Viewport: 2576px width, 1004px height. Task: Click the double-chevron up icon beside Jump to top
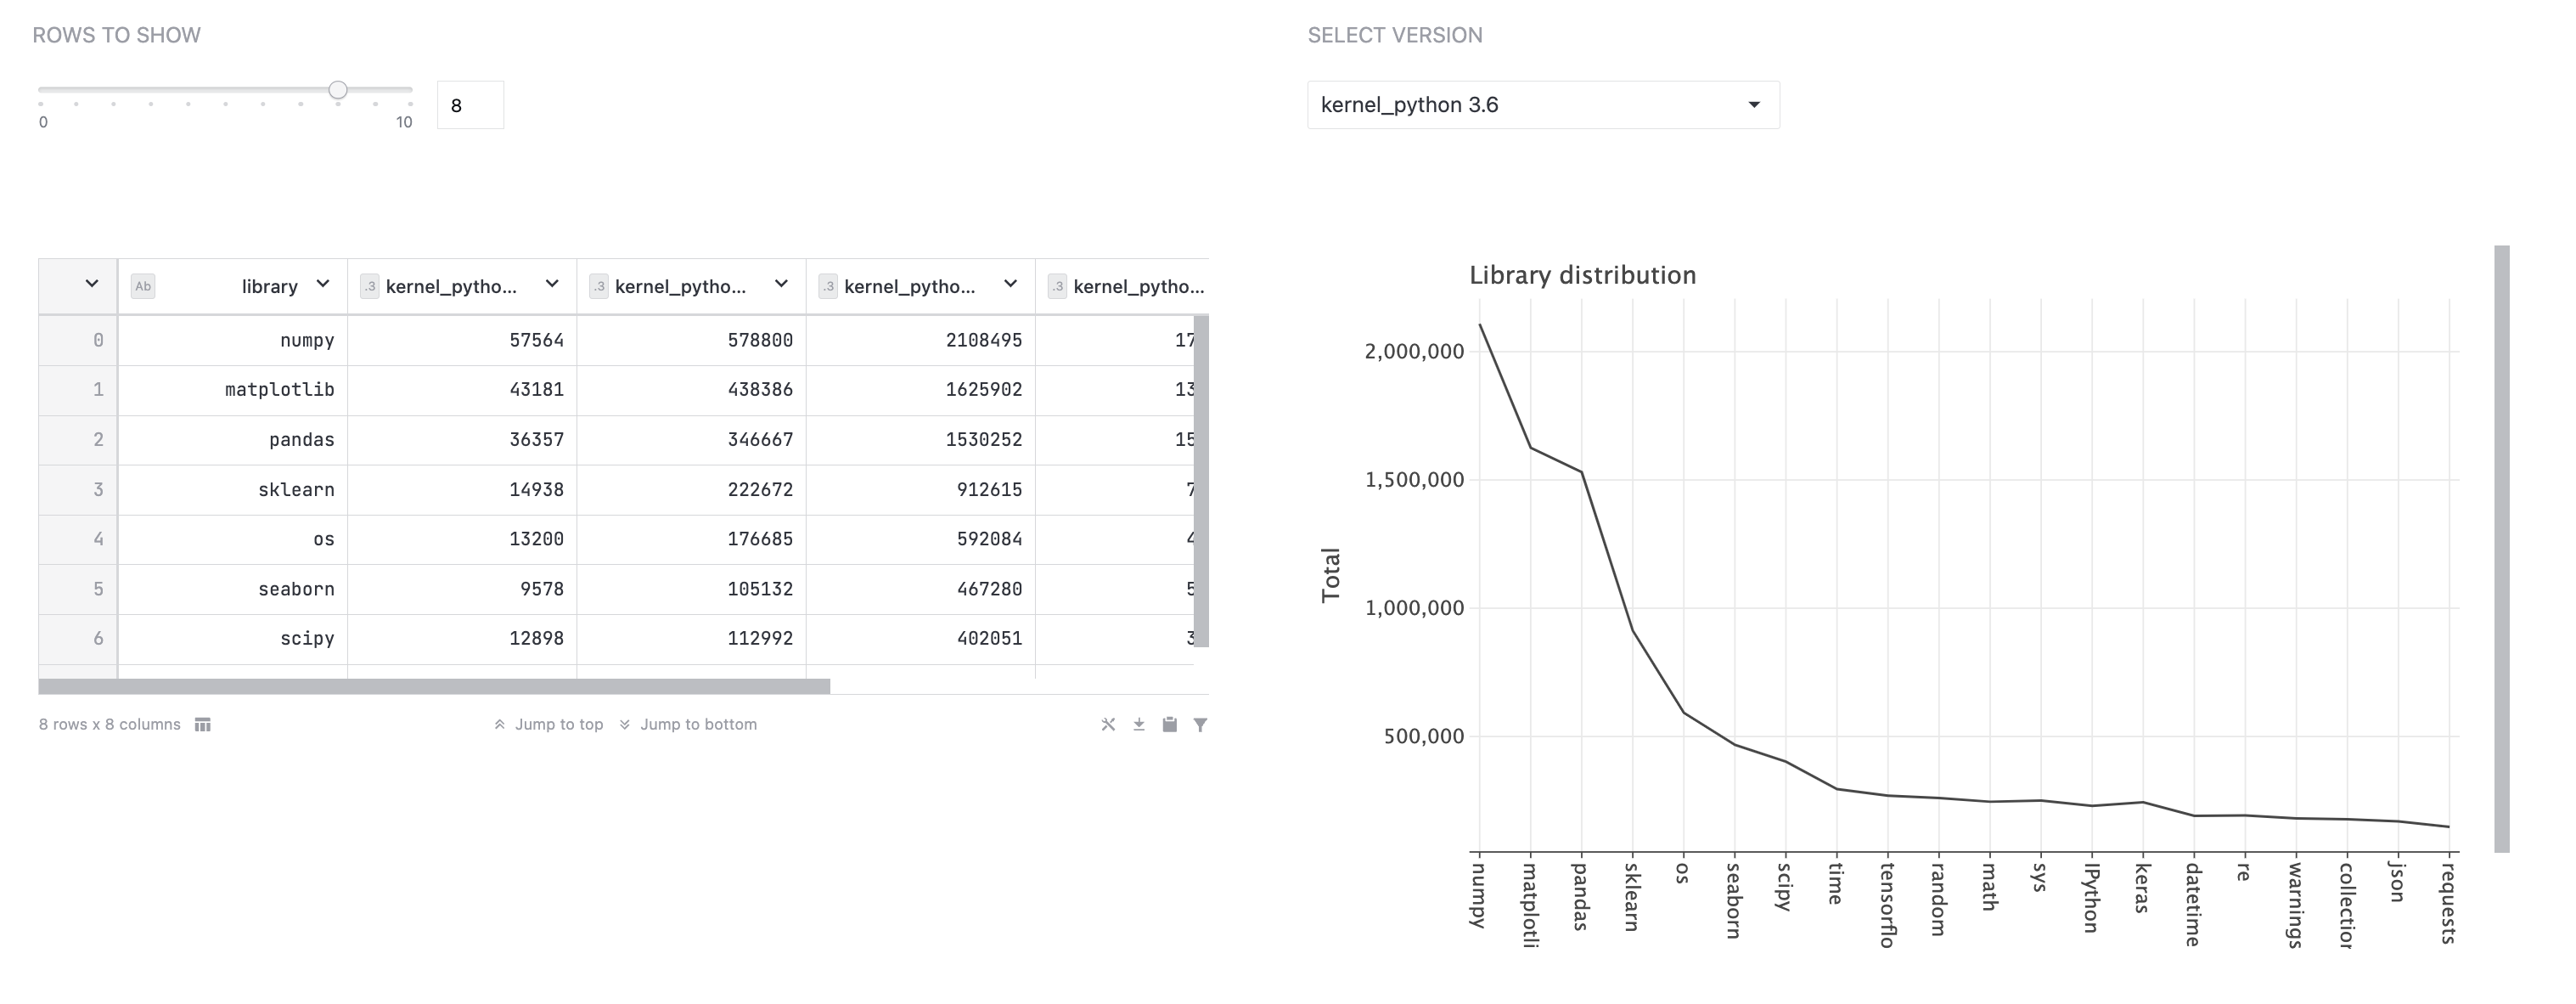coord(498,723)
